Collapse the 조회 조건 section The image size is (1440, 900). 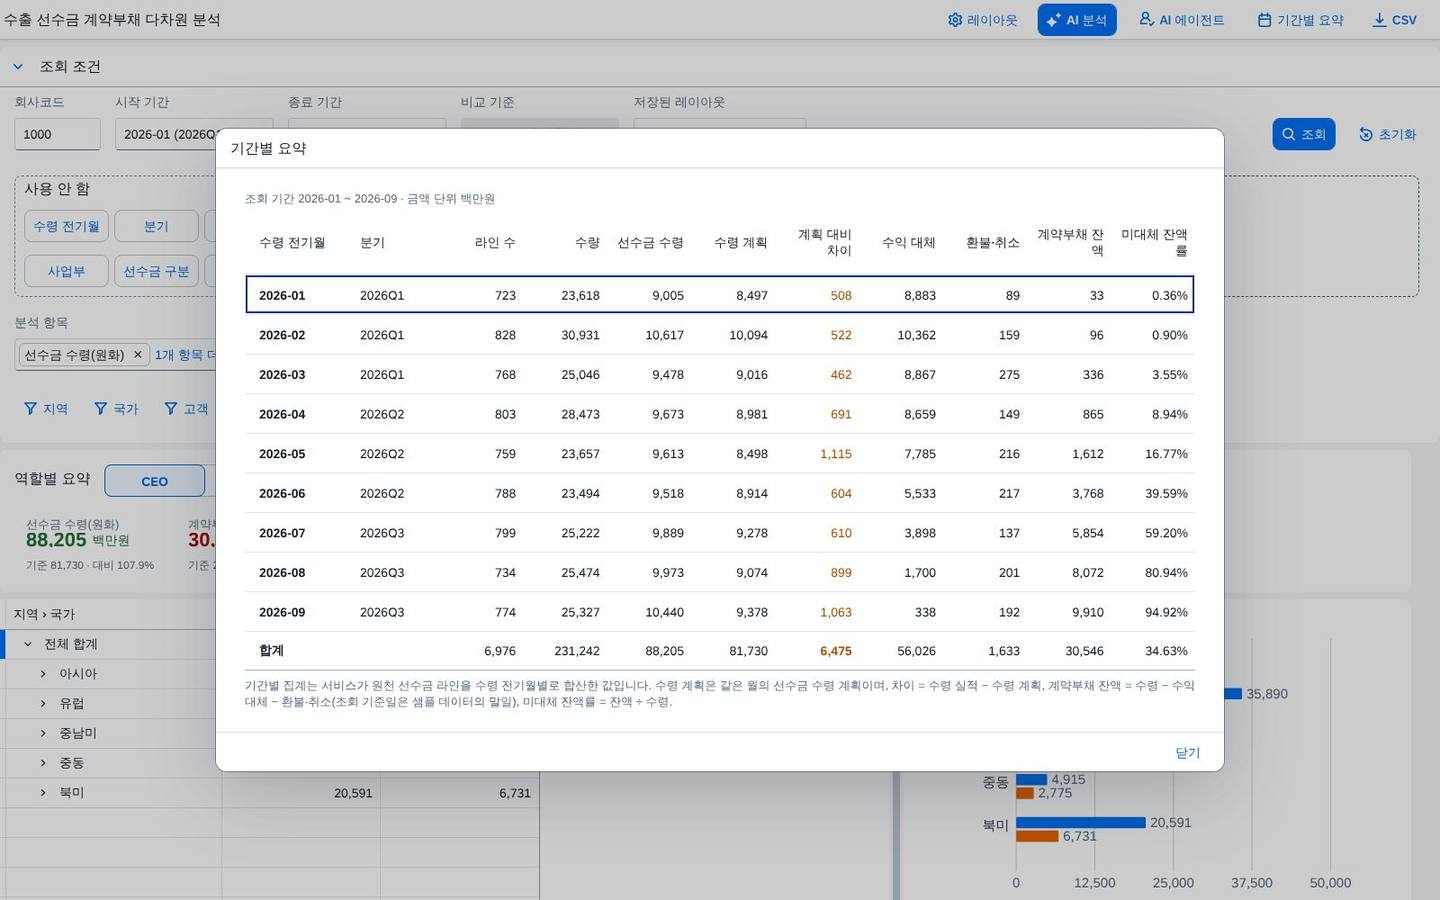(x=17, y=67)
